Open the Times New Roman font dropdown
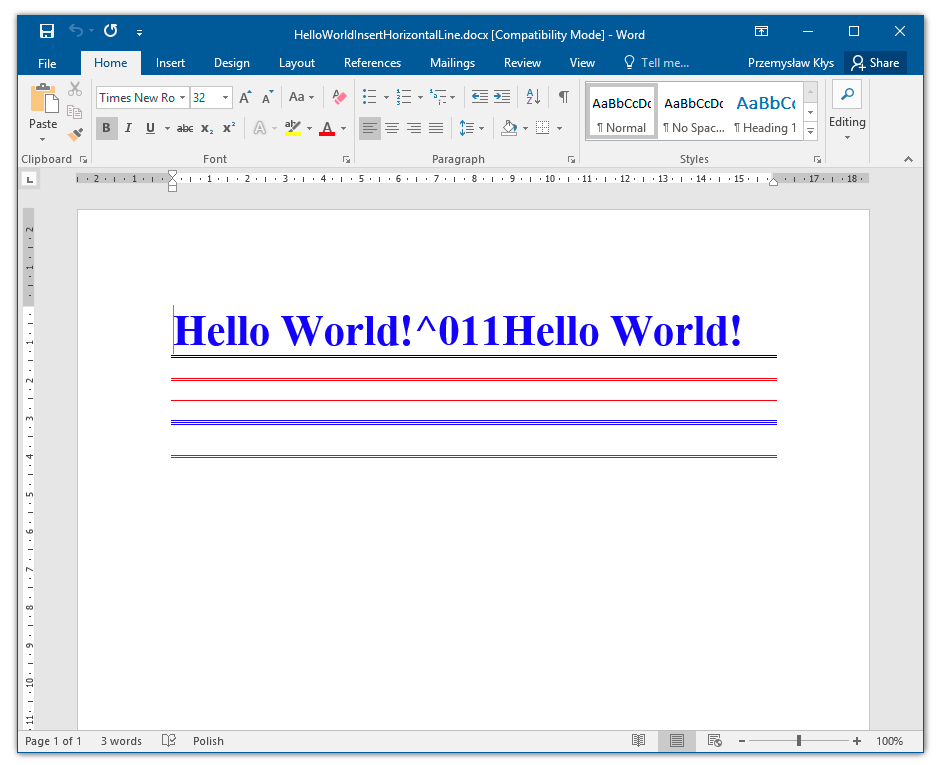This screenshot has width=938, height=765. pos(182,98)
